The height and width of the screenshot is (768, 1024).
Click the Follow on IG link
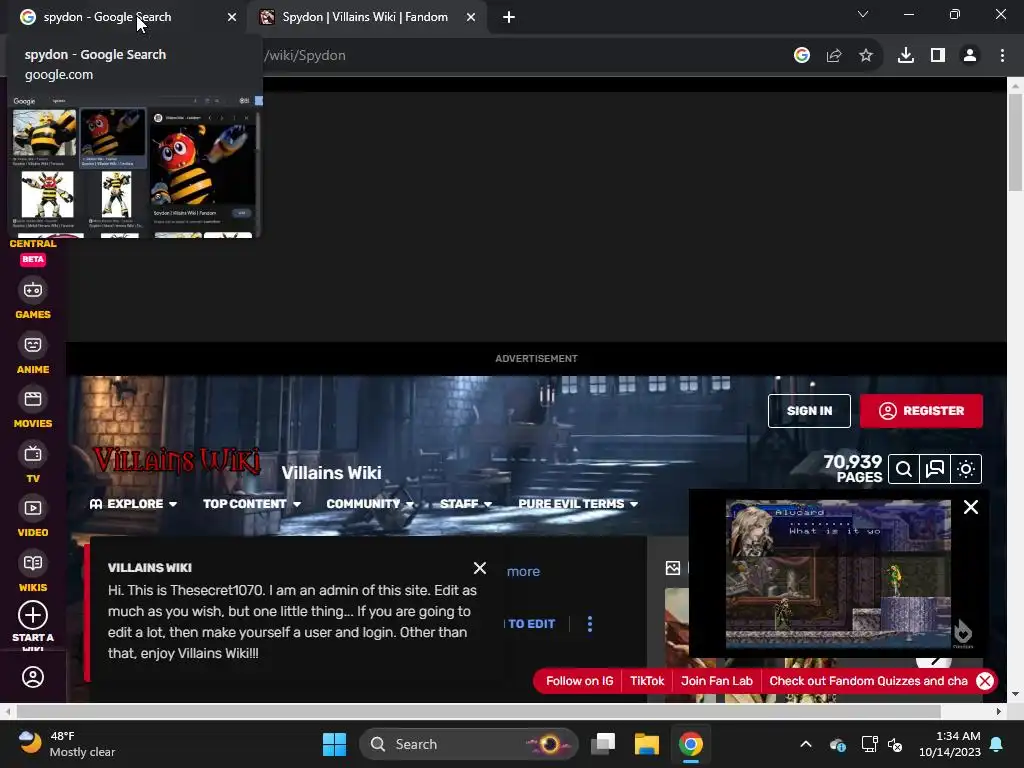pos(579,681)
